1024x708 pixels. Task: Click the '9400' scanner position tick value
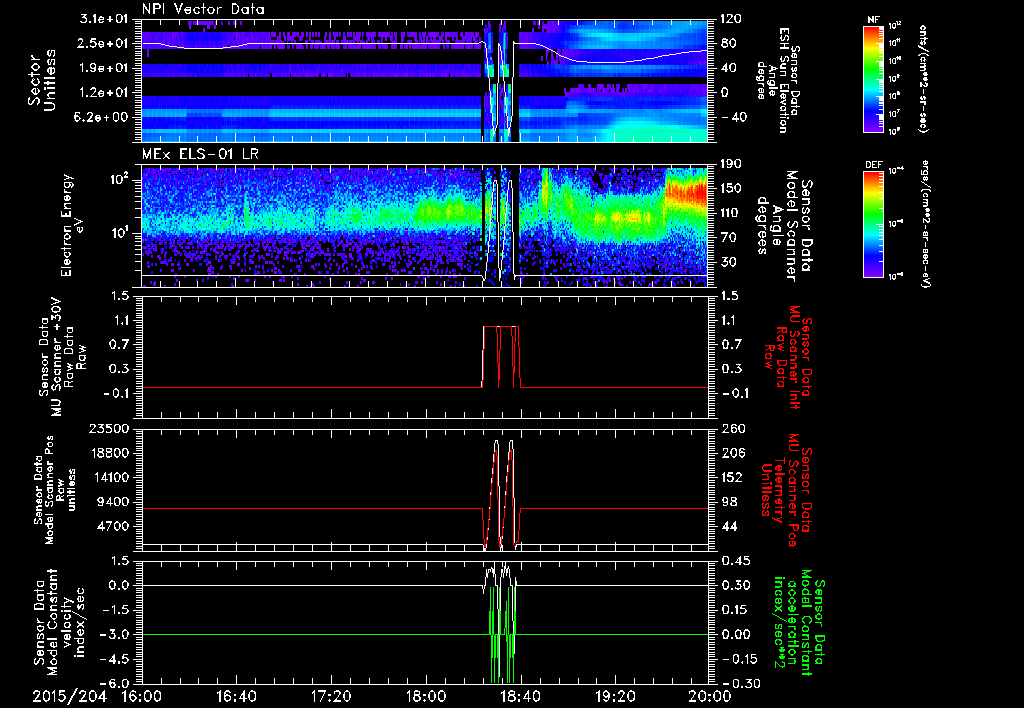114,502
